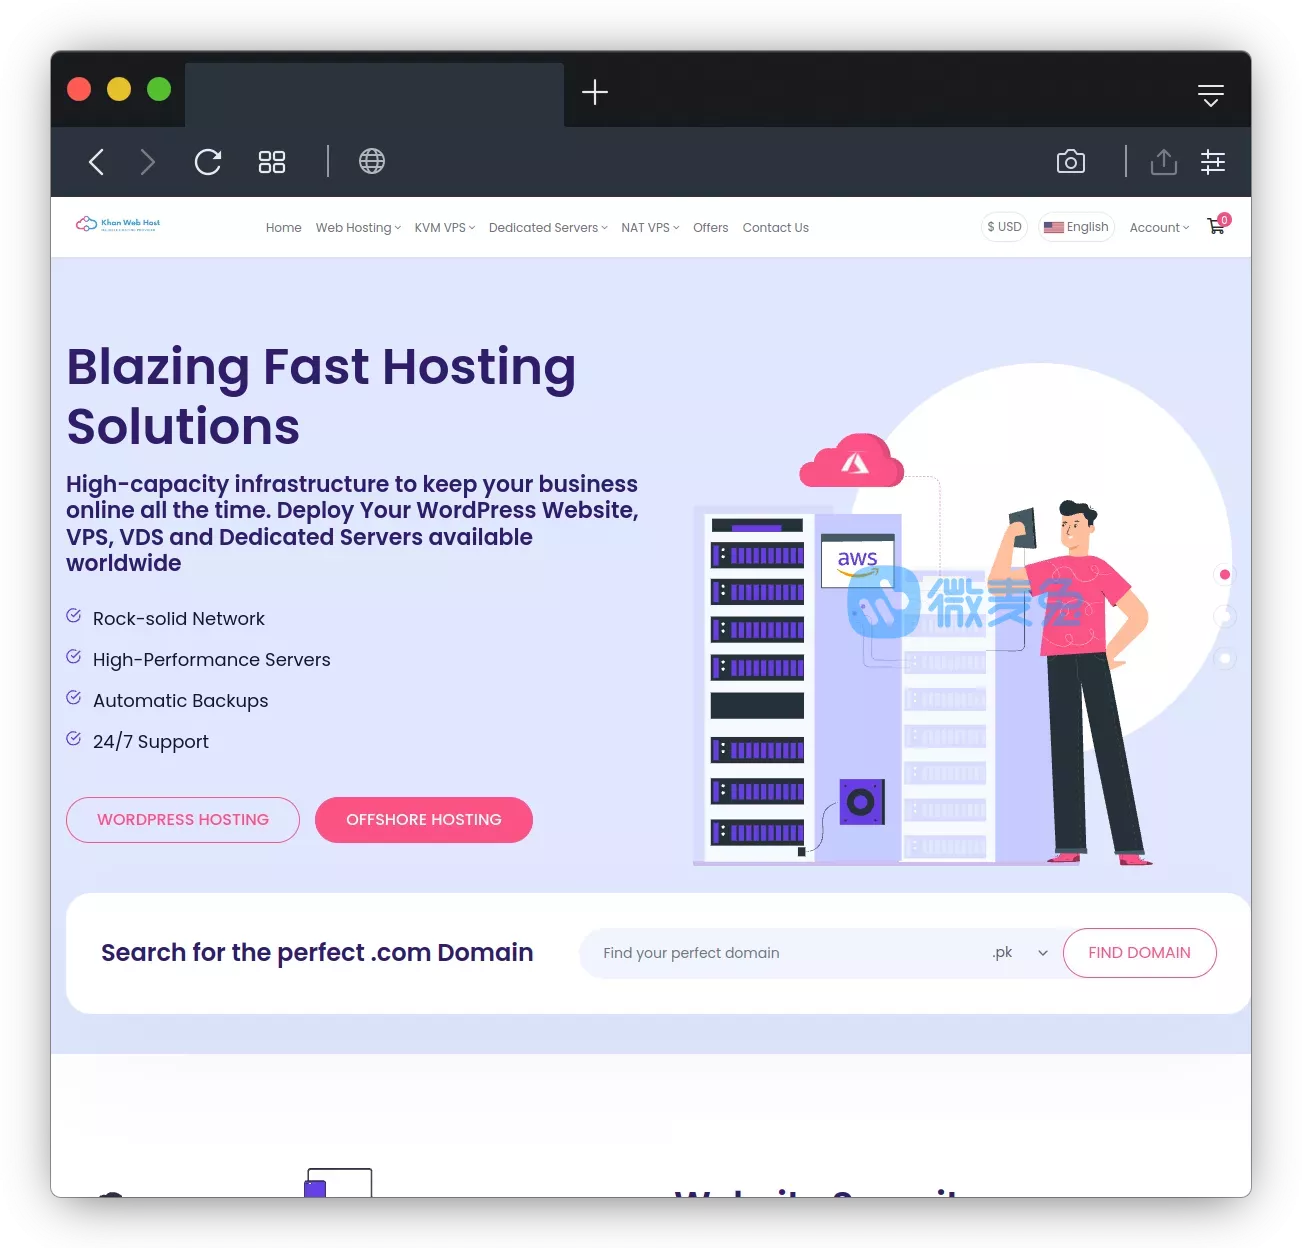The height and width of the screenshot is (1248, 1302).
Task: Select the second carousel indicator dot
Action: pyautogui.click(x=1224, y=617)
